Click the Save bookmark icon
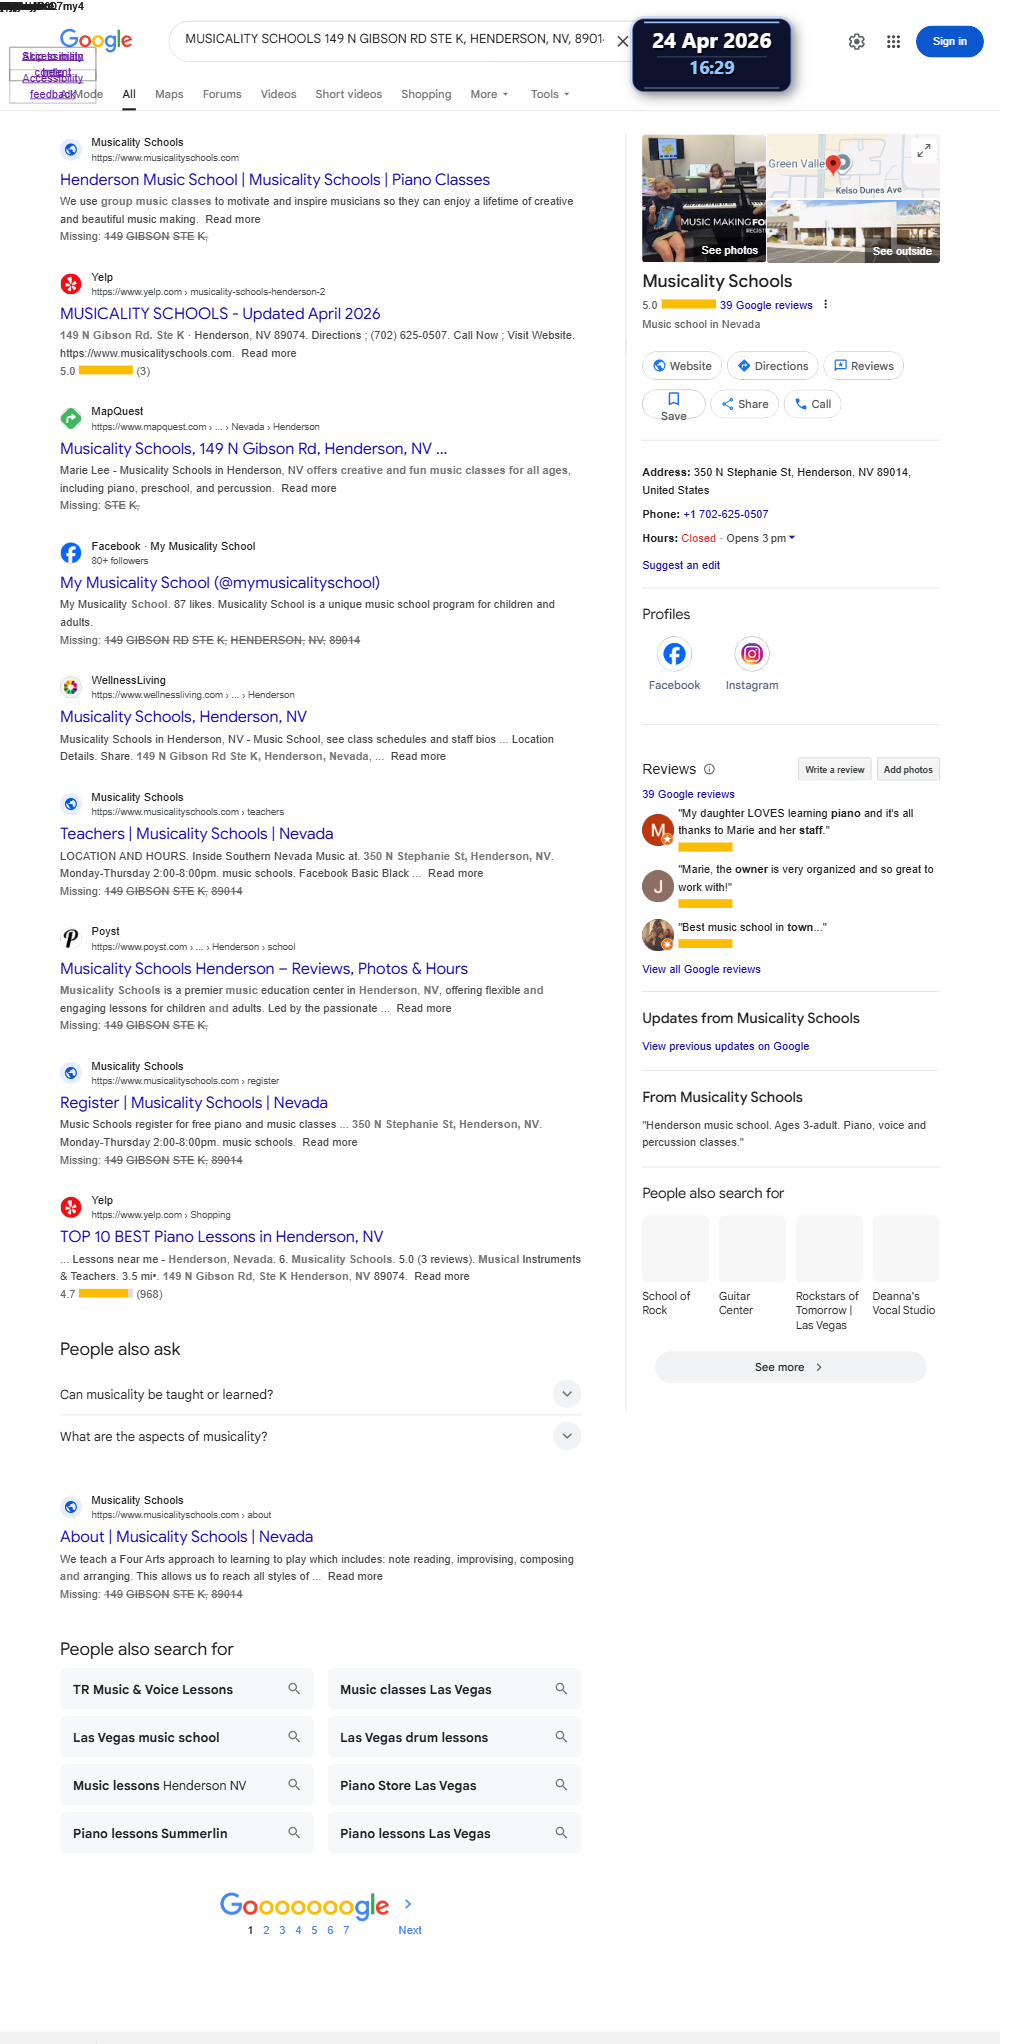 tap(674, 399)
